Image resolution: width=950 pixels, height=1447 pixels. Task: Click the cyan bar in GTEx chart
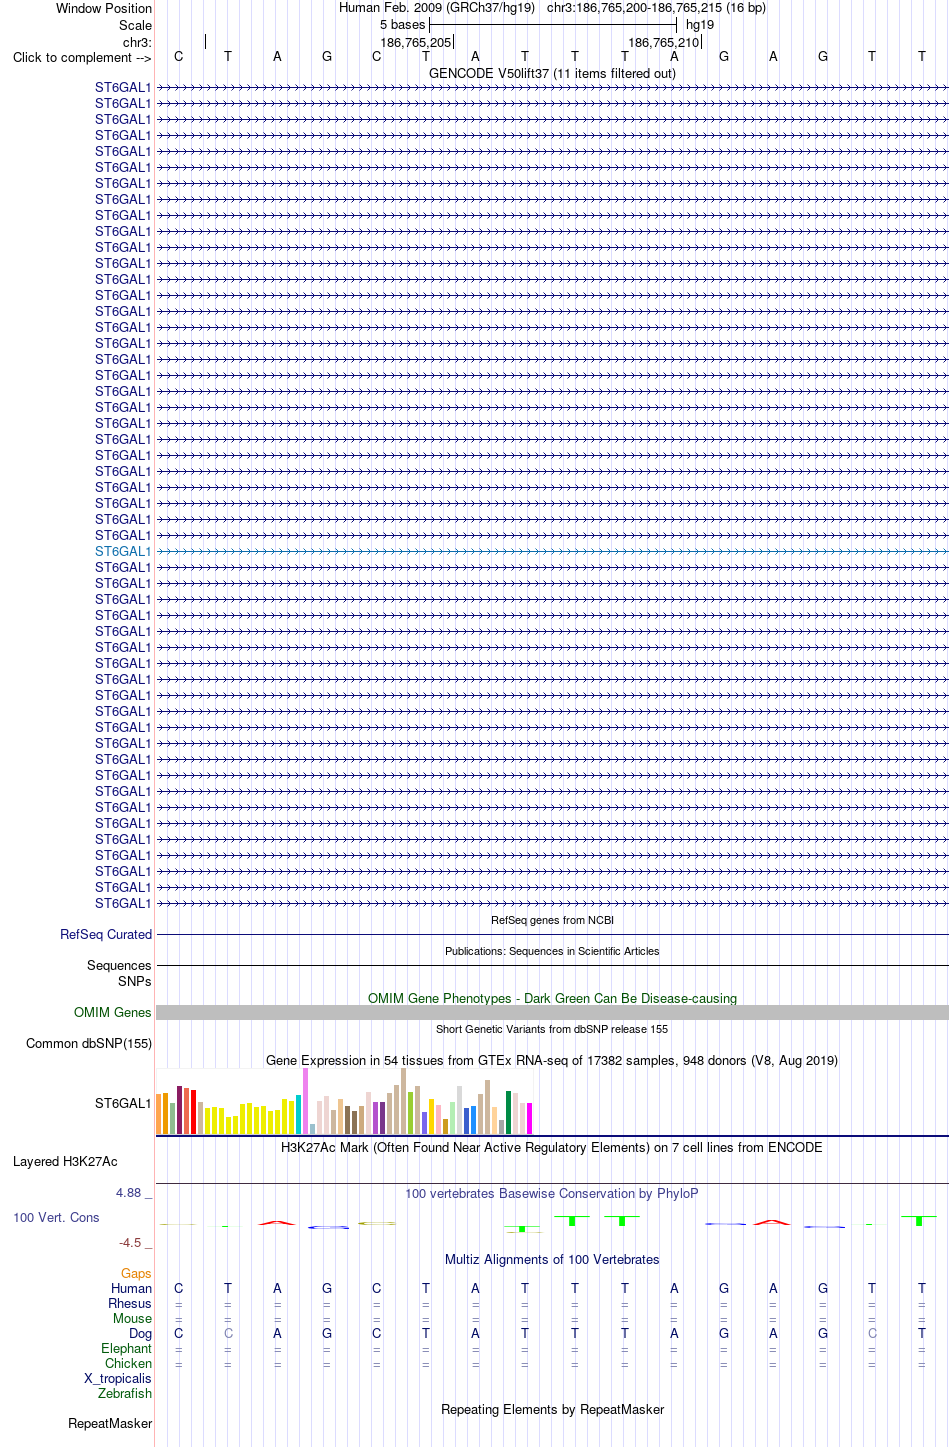298,1114
